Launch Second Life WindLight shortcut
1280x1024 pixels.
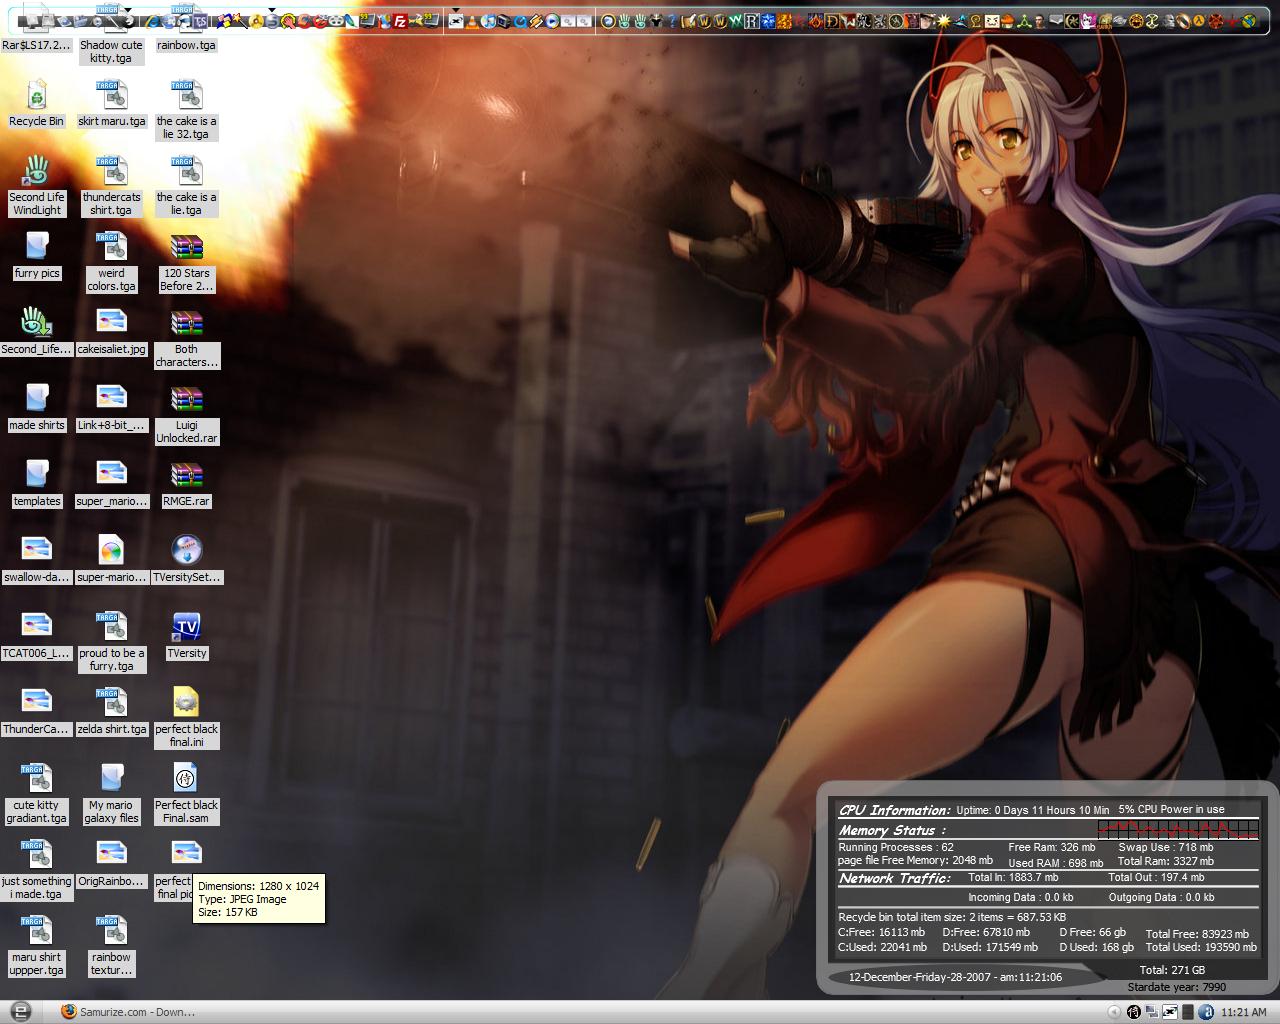point(37,185)
